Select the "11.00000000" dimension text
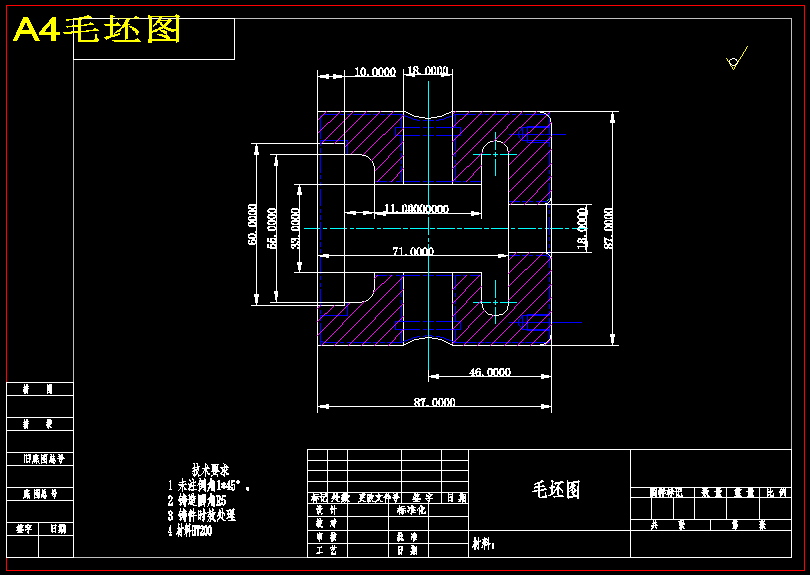Viewport: 810px width, 575px height. coord(416,209)
